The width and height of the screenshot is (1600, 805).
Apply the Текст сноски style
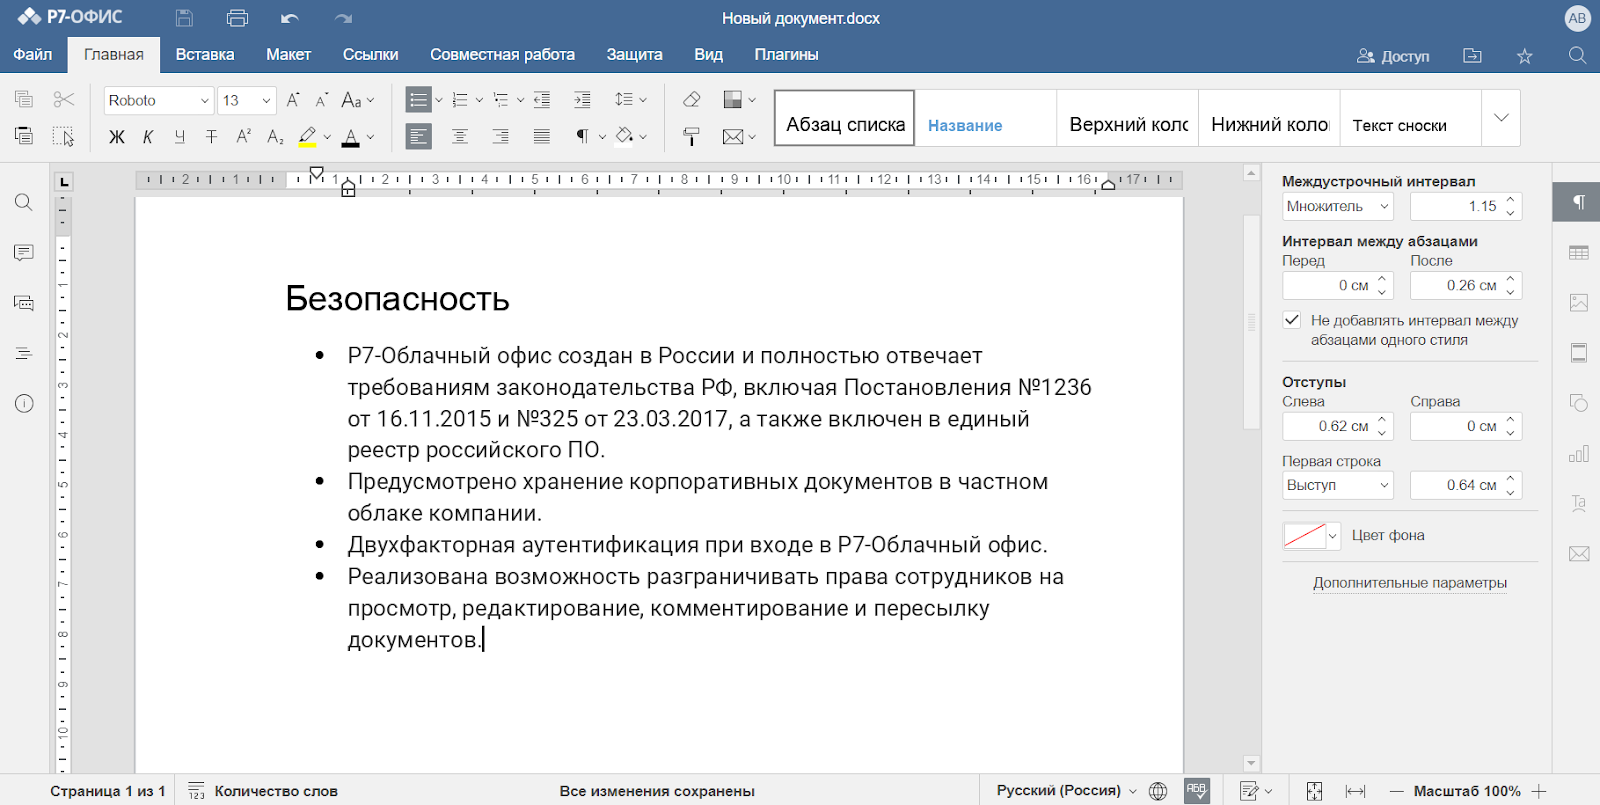pyautogui.click(x=1410, y=118)
